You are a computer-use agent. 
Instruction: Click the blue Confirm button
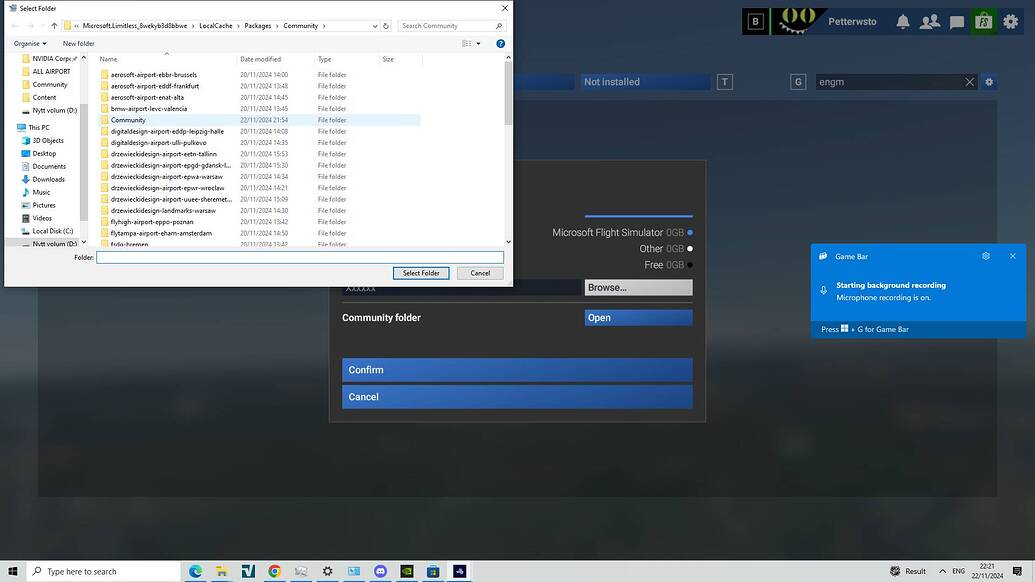pyautogui.click(x=516, y=369)
